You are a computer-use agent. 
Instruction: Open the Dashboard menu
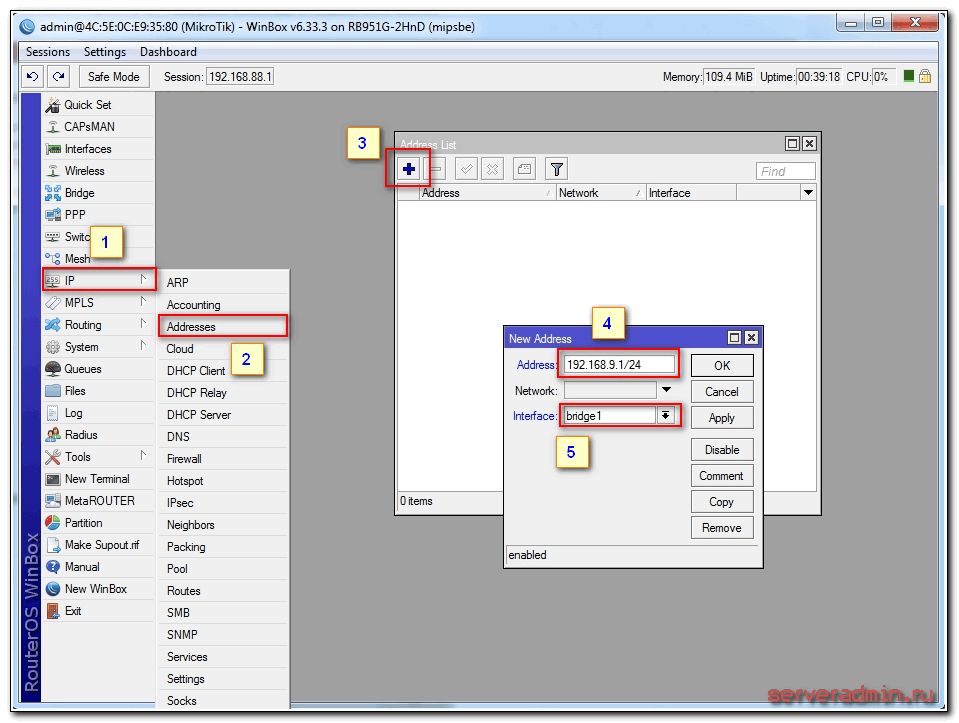point(168,52)
